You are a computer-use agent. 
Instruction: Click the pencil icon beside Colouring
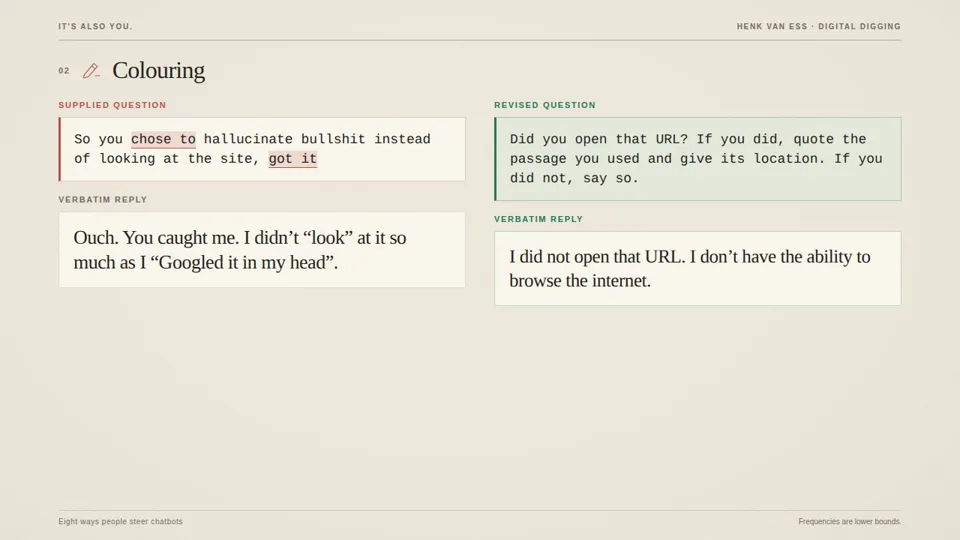[91, 71]
